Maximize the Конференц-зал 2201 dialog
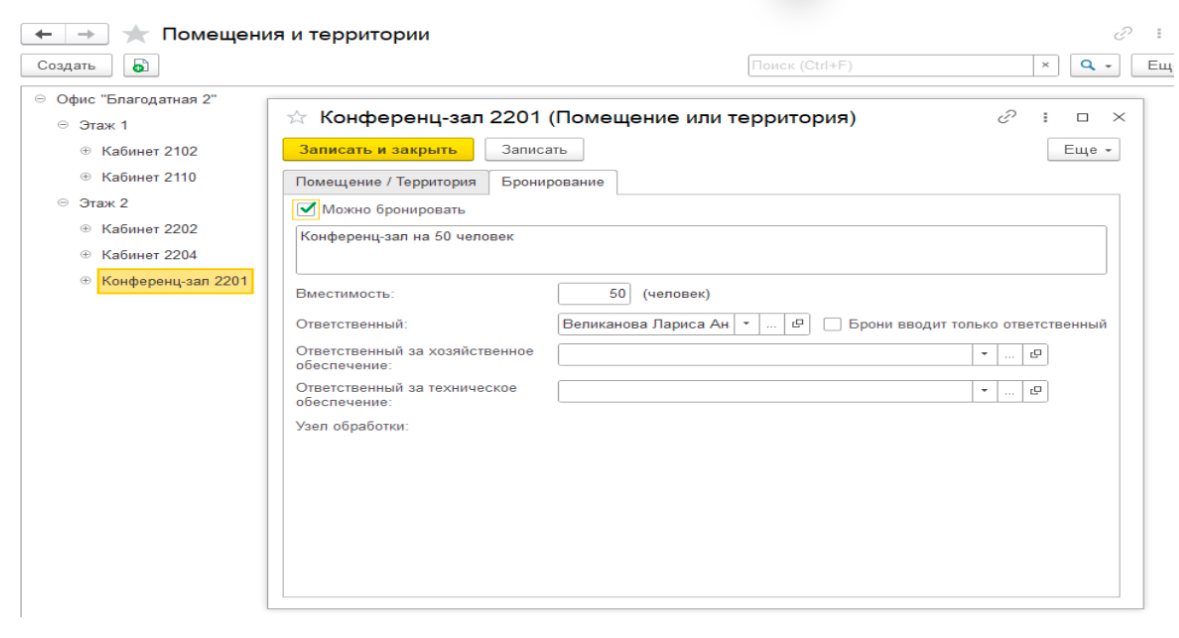This screenshot has height=638, width=1179. [x=1082, y=117]
